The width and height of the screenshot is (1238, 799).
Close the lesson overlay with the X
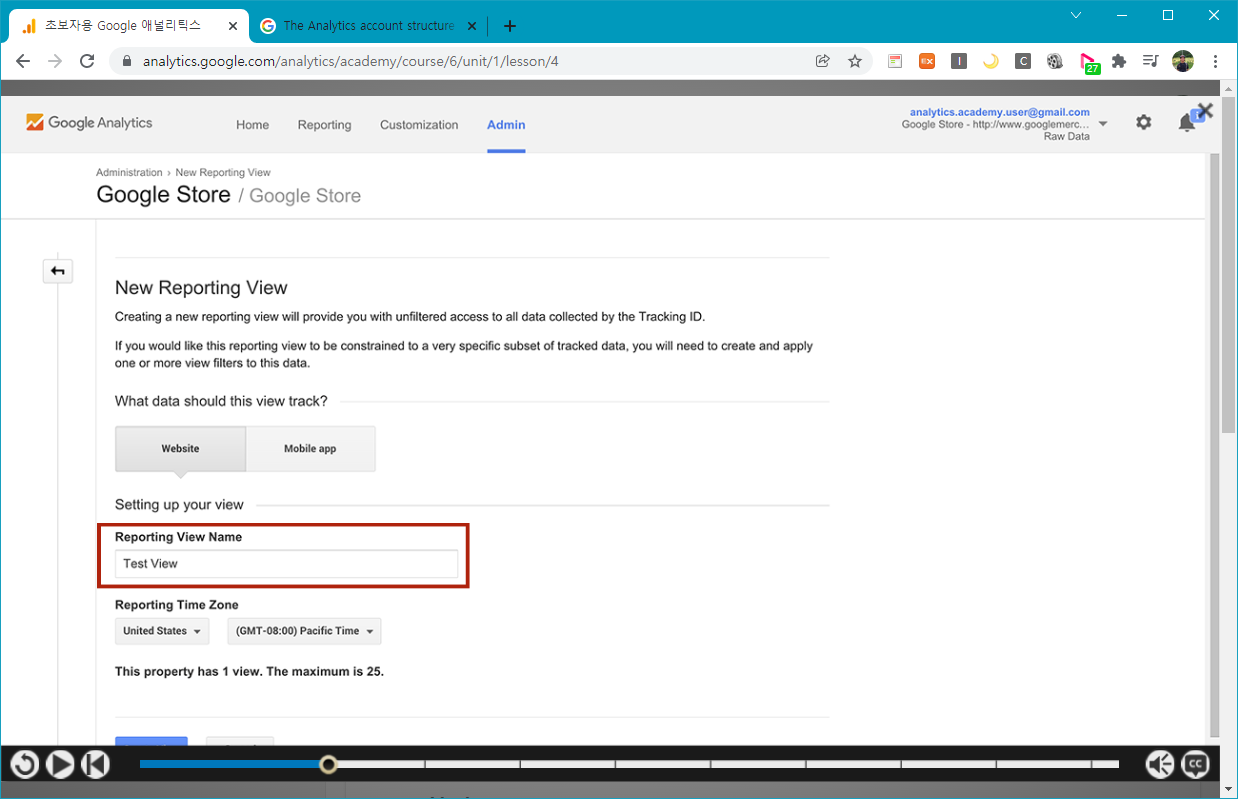[1205, 111]
